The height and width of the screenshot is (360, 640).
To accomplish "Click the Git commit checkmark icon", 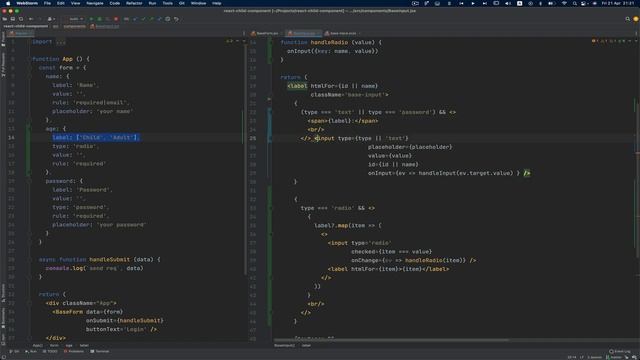I will pyautogui.click(x=143, y=19).
